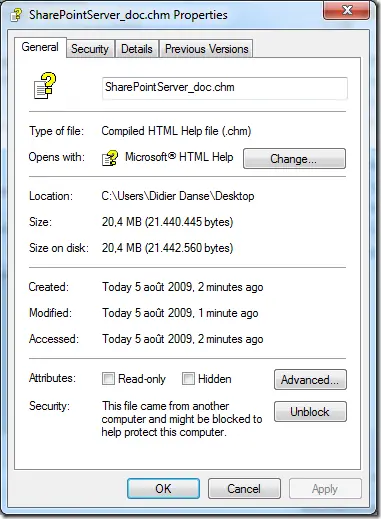Image resolution: width=381 pixels, height=519 pixels.
Task: Toggle the Read-only checkbox
Action: click(108, 379)
